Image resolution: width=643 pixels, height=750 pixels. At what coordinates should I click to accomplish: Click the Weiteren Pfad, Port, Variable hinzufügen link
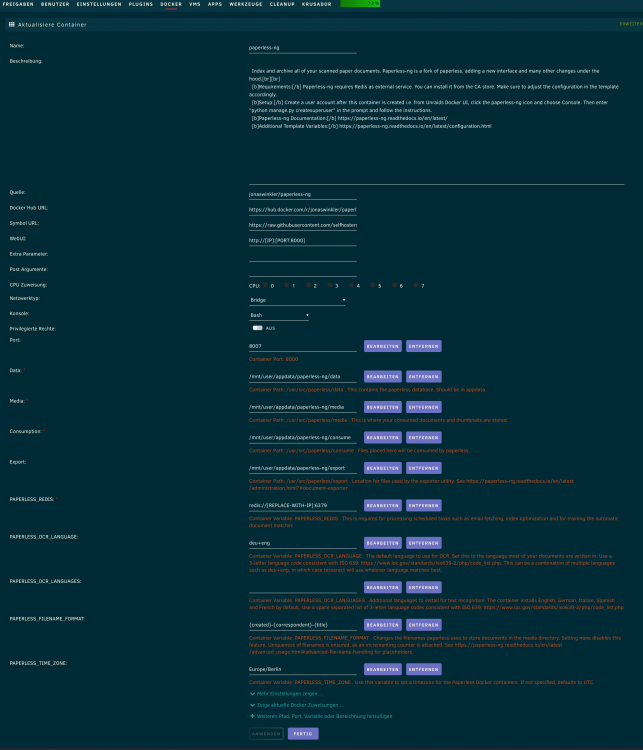tap(324, 716)
